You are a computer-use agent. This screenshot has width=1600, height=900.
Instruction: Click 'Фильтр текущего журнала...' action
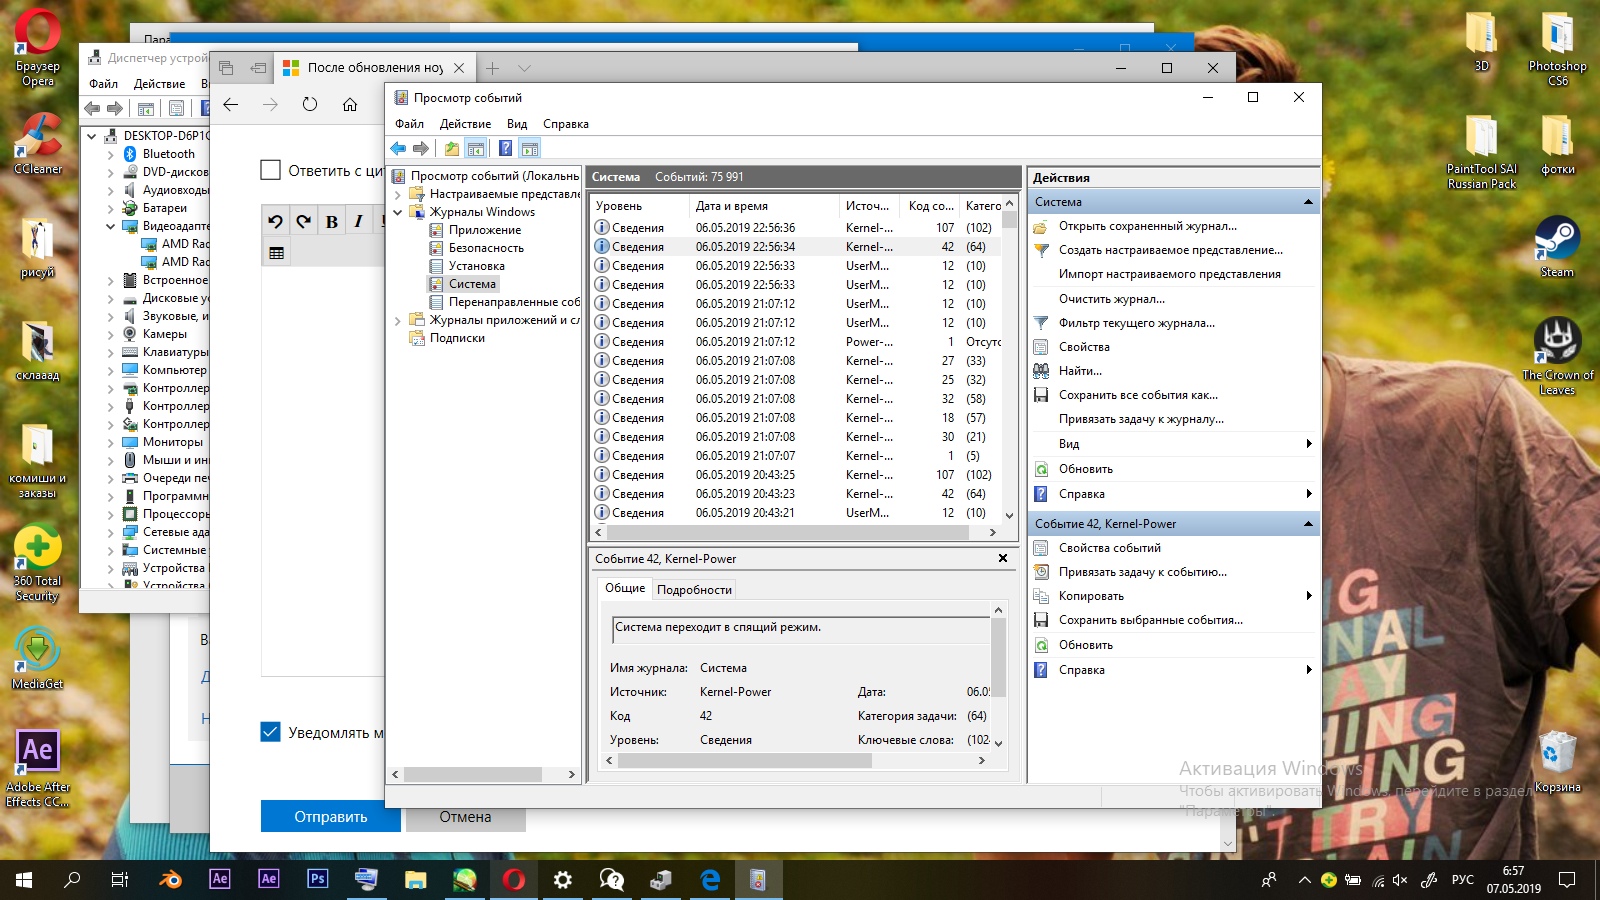click(1137, 323)
